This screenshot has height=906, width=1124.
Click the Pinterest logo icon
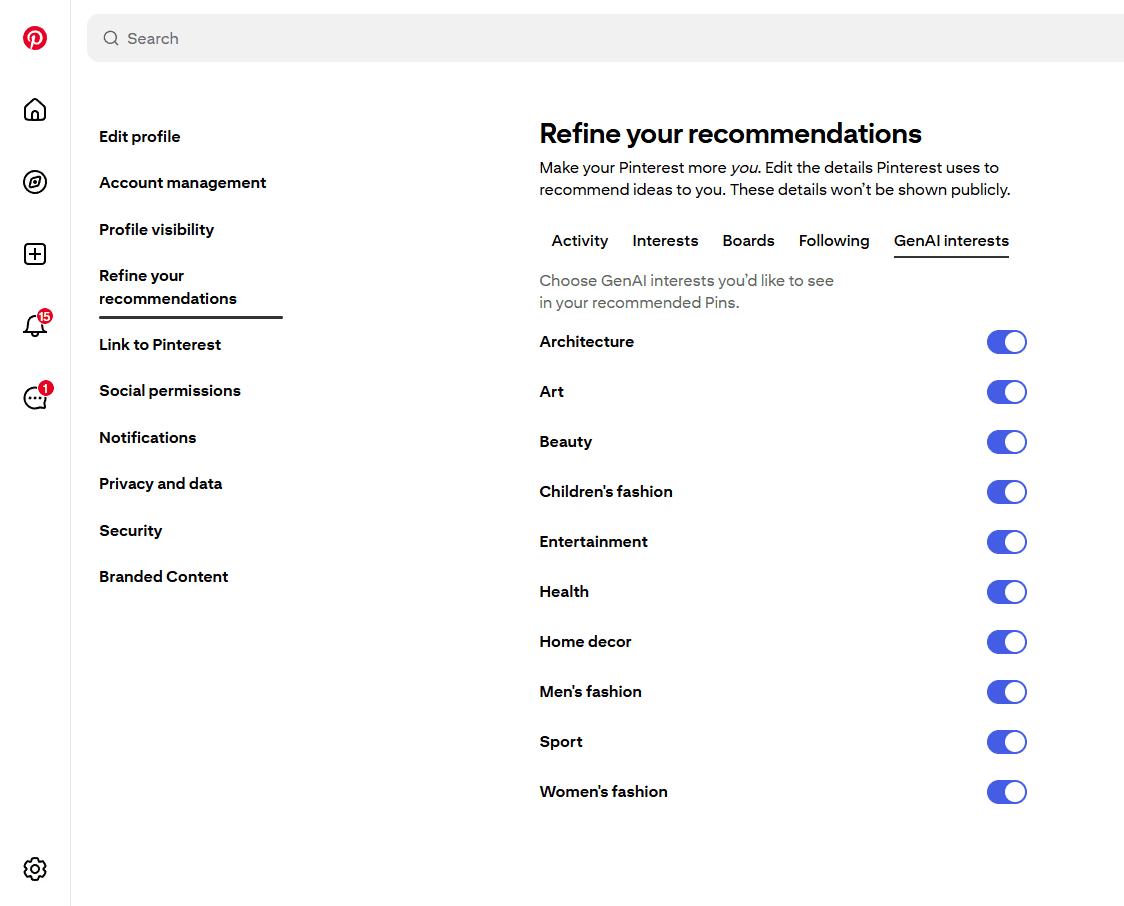34,38
